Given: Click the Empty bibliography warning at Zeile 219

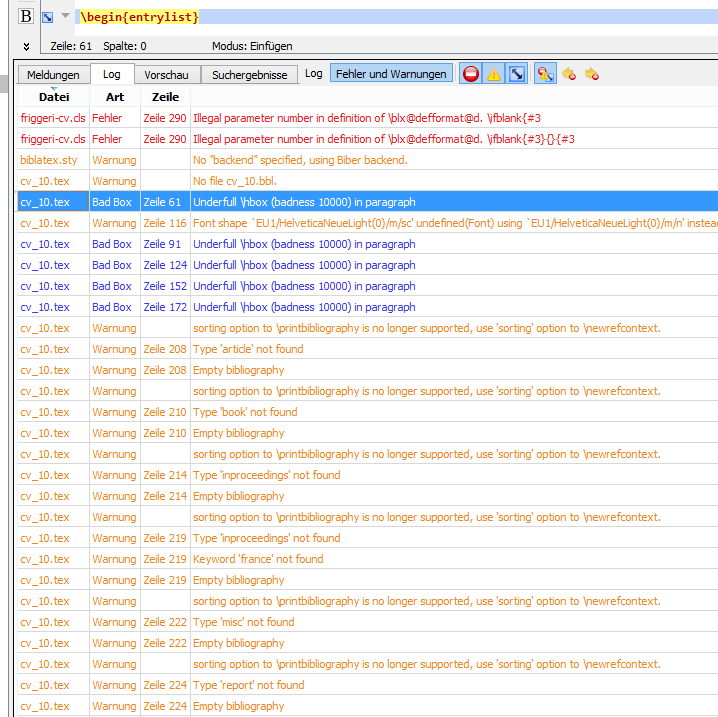Looking at the screenshot, I should 368,581.
